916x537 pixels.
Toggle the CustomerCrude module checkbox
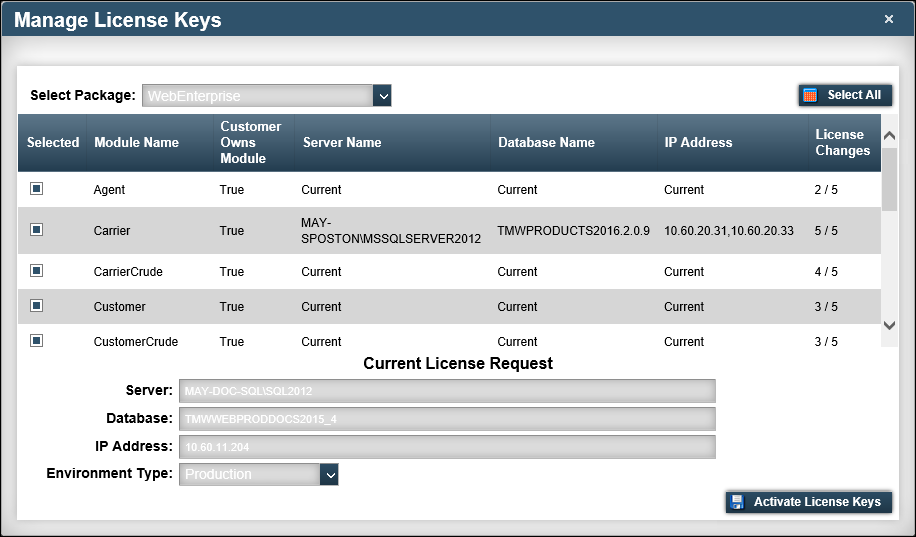coord(37,340)
